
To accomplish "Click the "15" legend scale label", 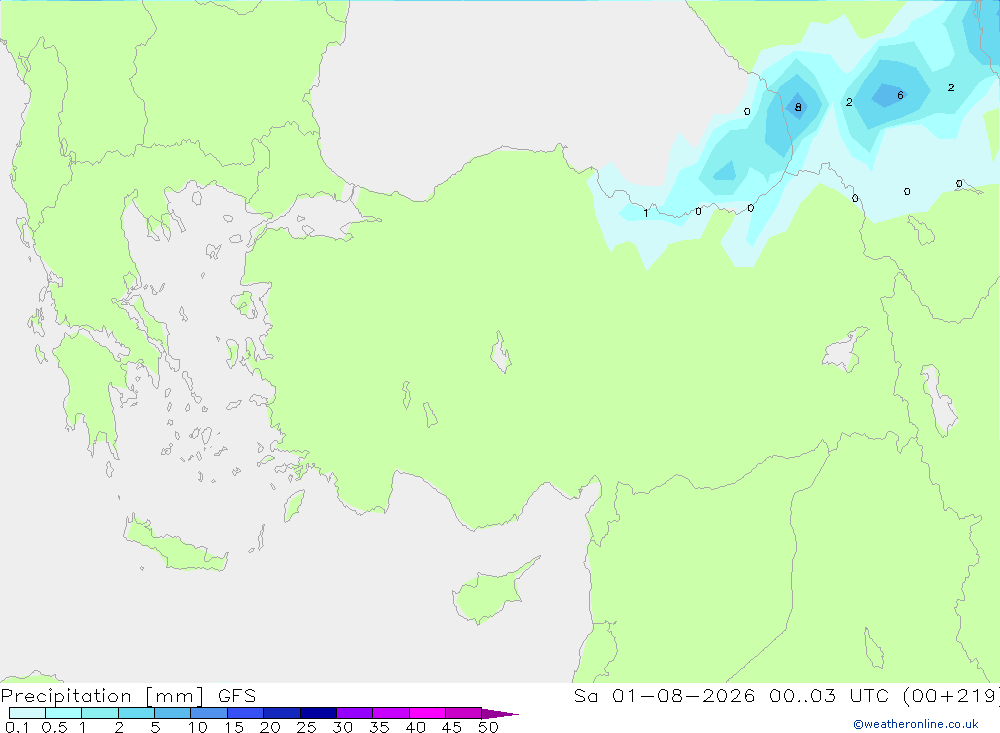I will [x=234, y=727].
